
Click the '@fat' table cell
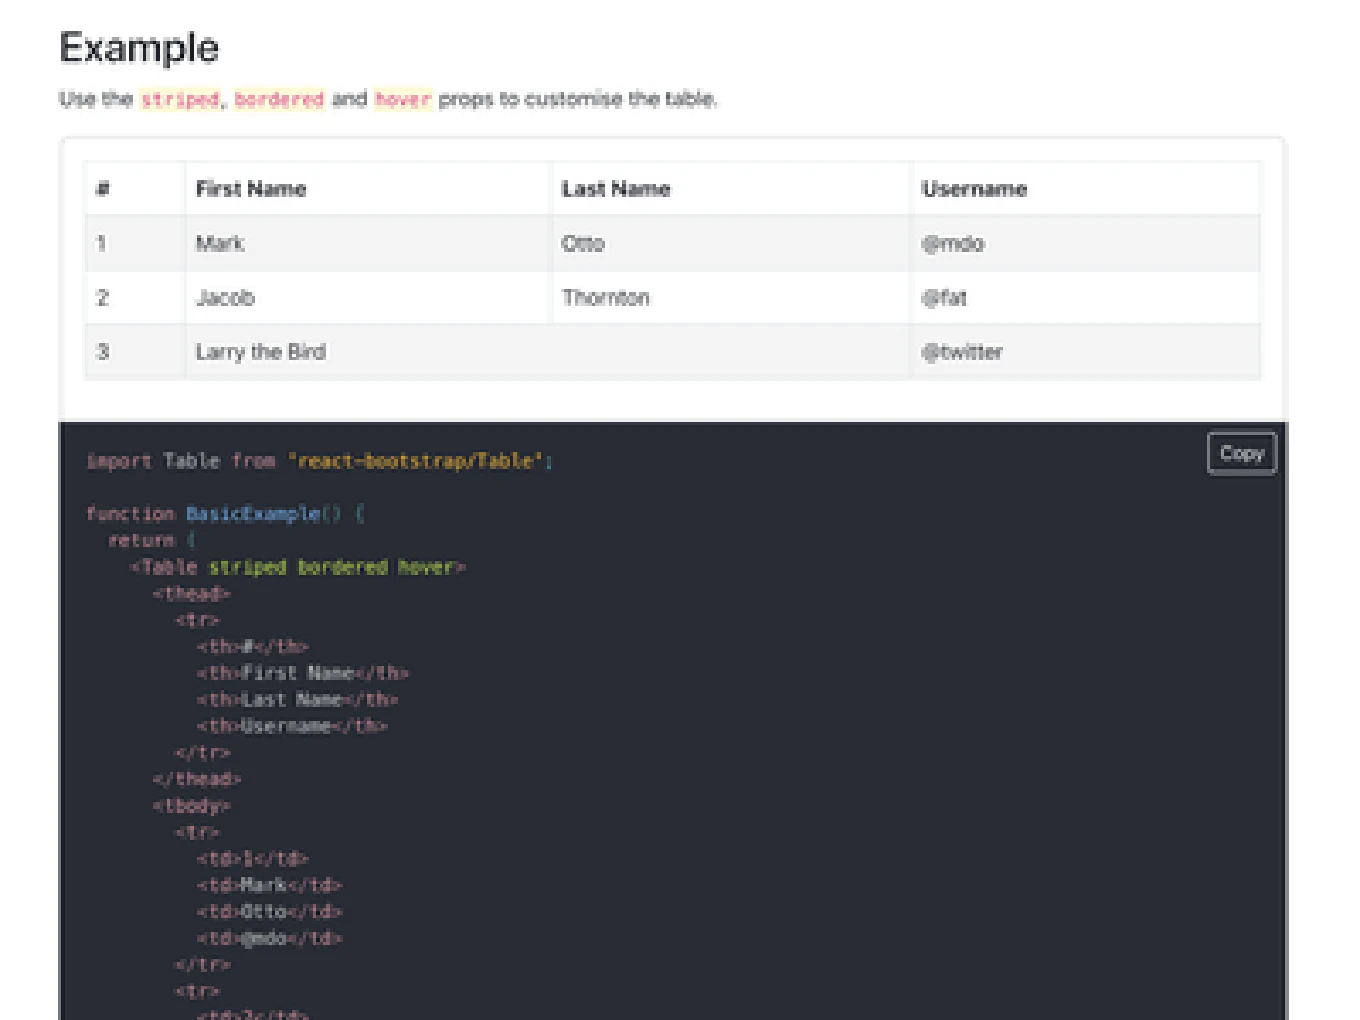coord(1086,297)
